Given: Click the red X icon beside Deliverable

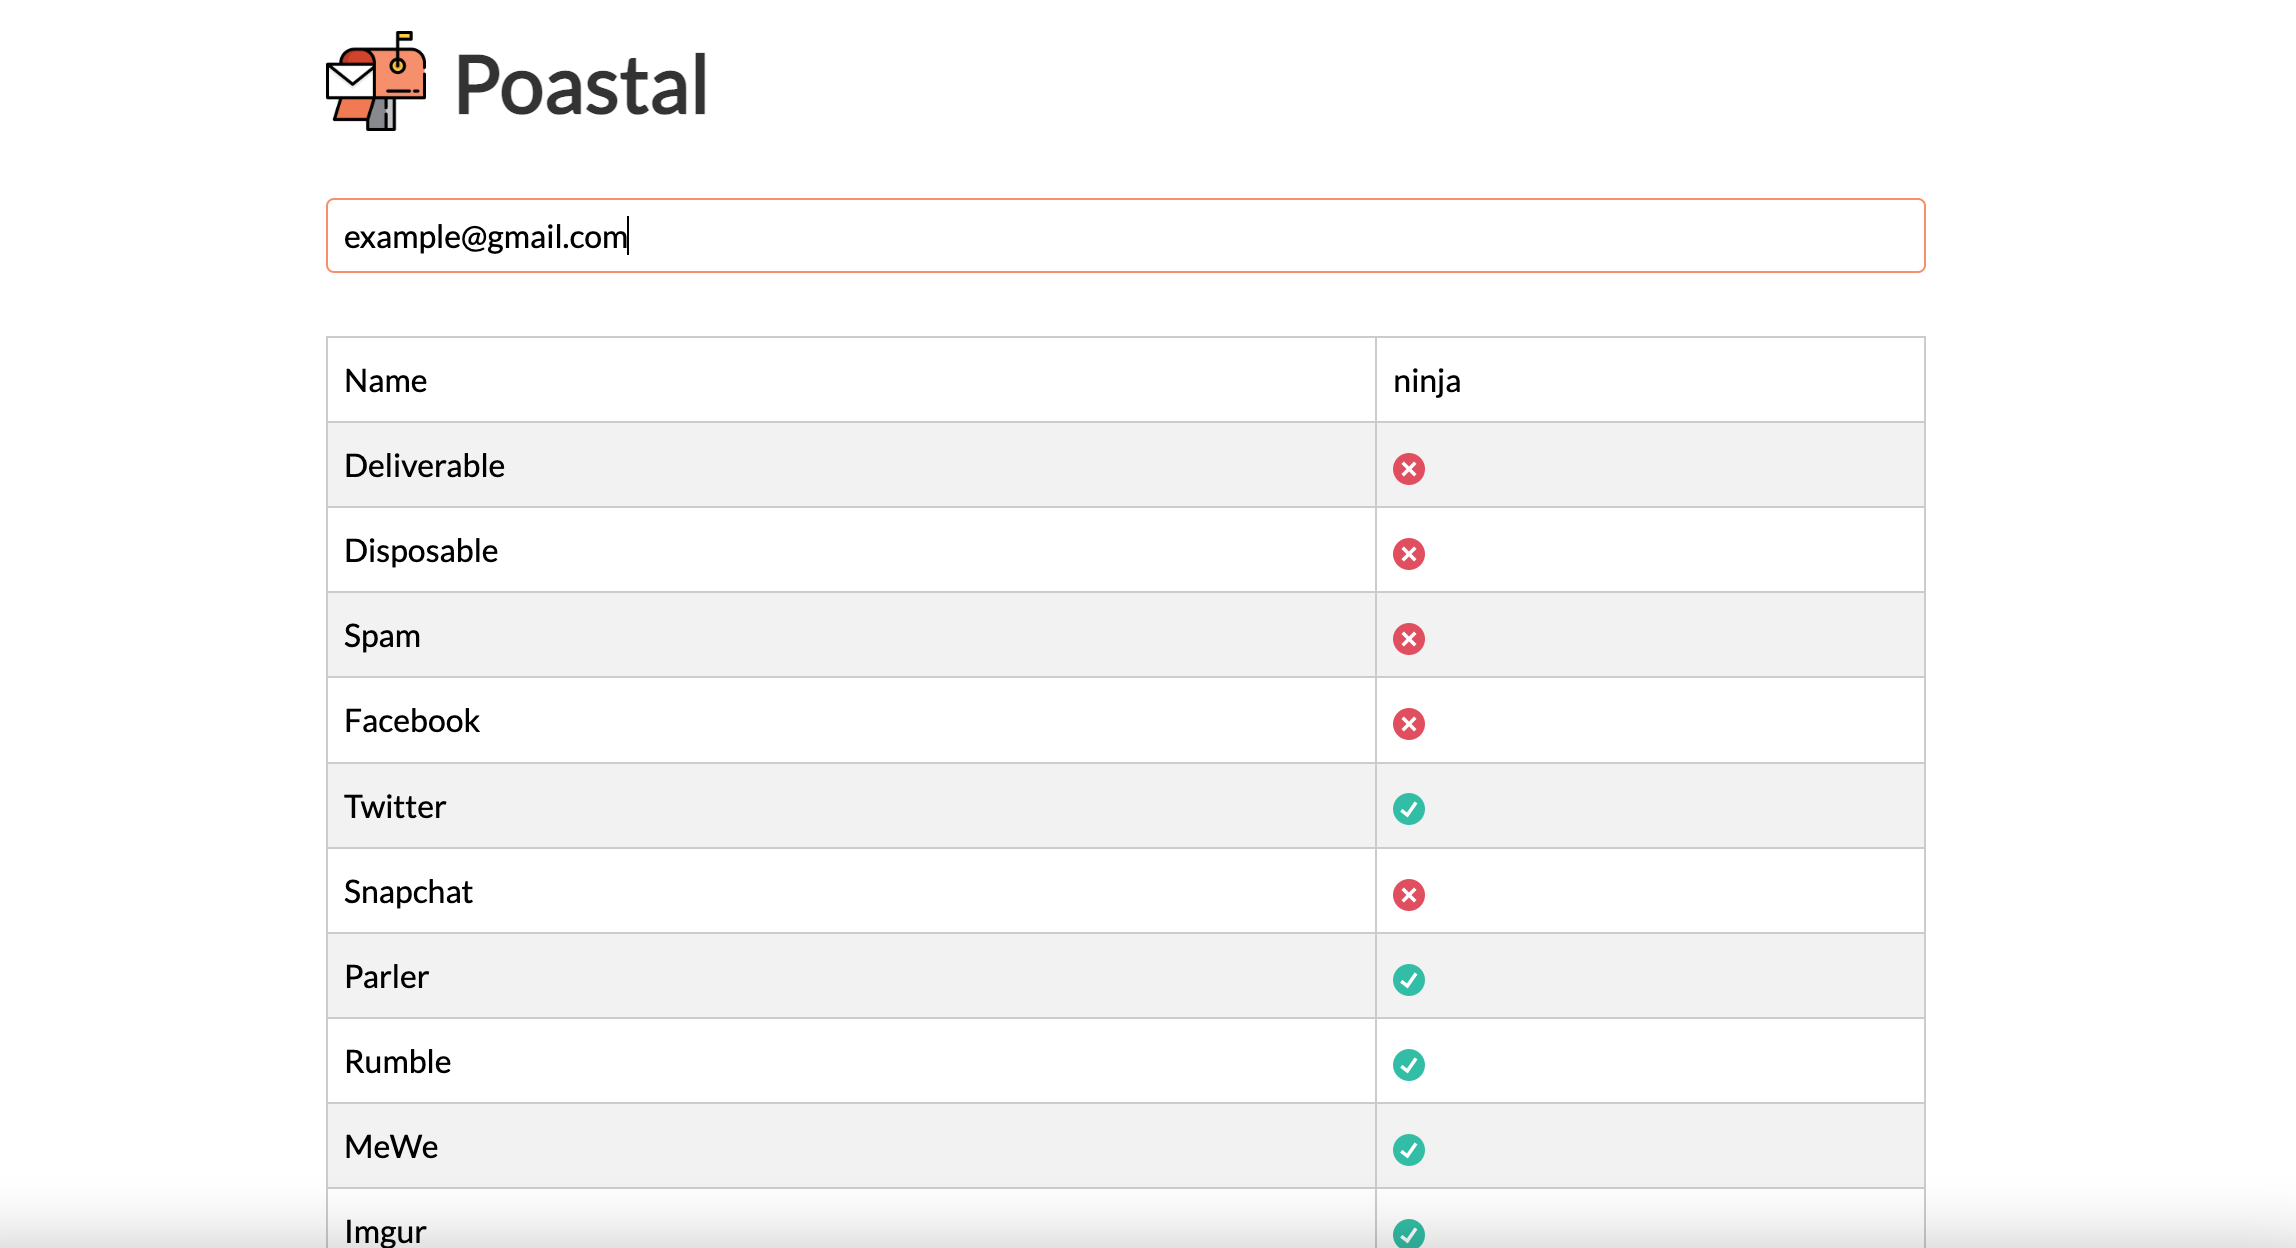Looking at the screenshot, I should coord(1409,468).
